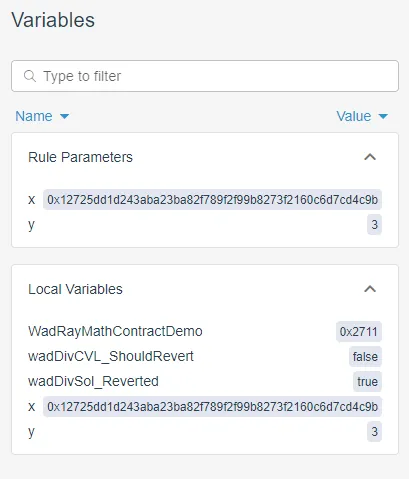Select y value 3 in Rule Parameters
Image resolution: width=409 pixels, height=479 pixels.
click(374, 224)
